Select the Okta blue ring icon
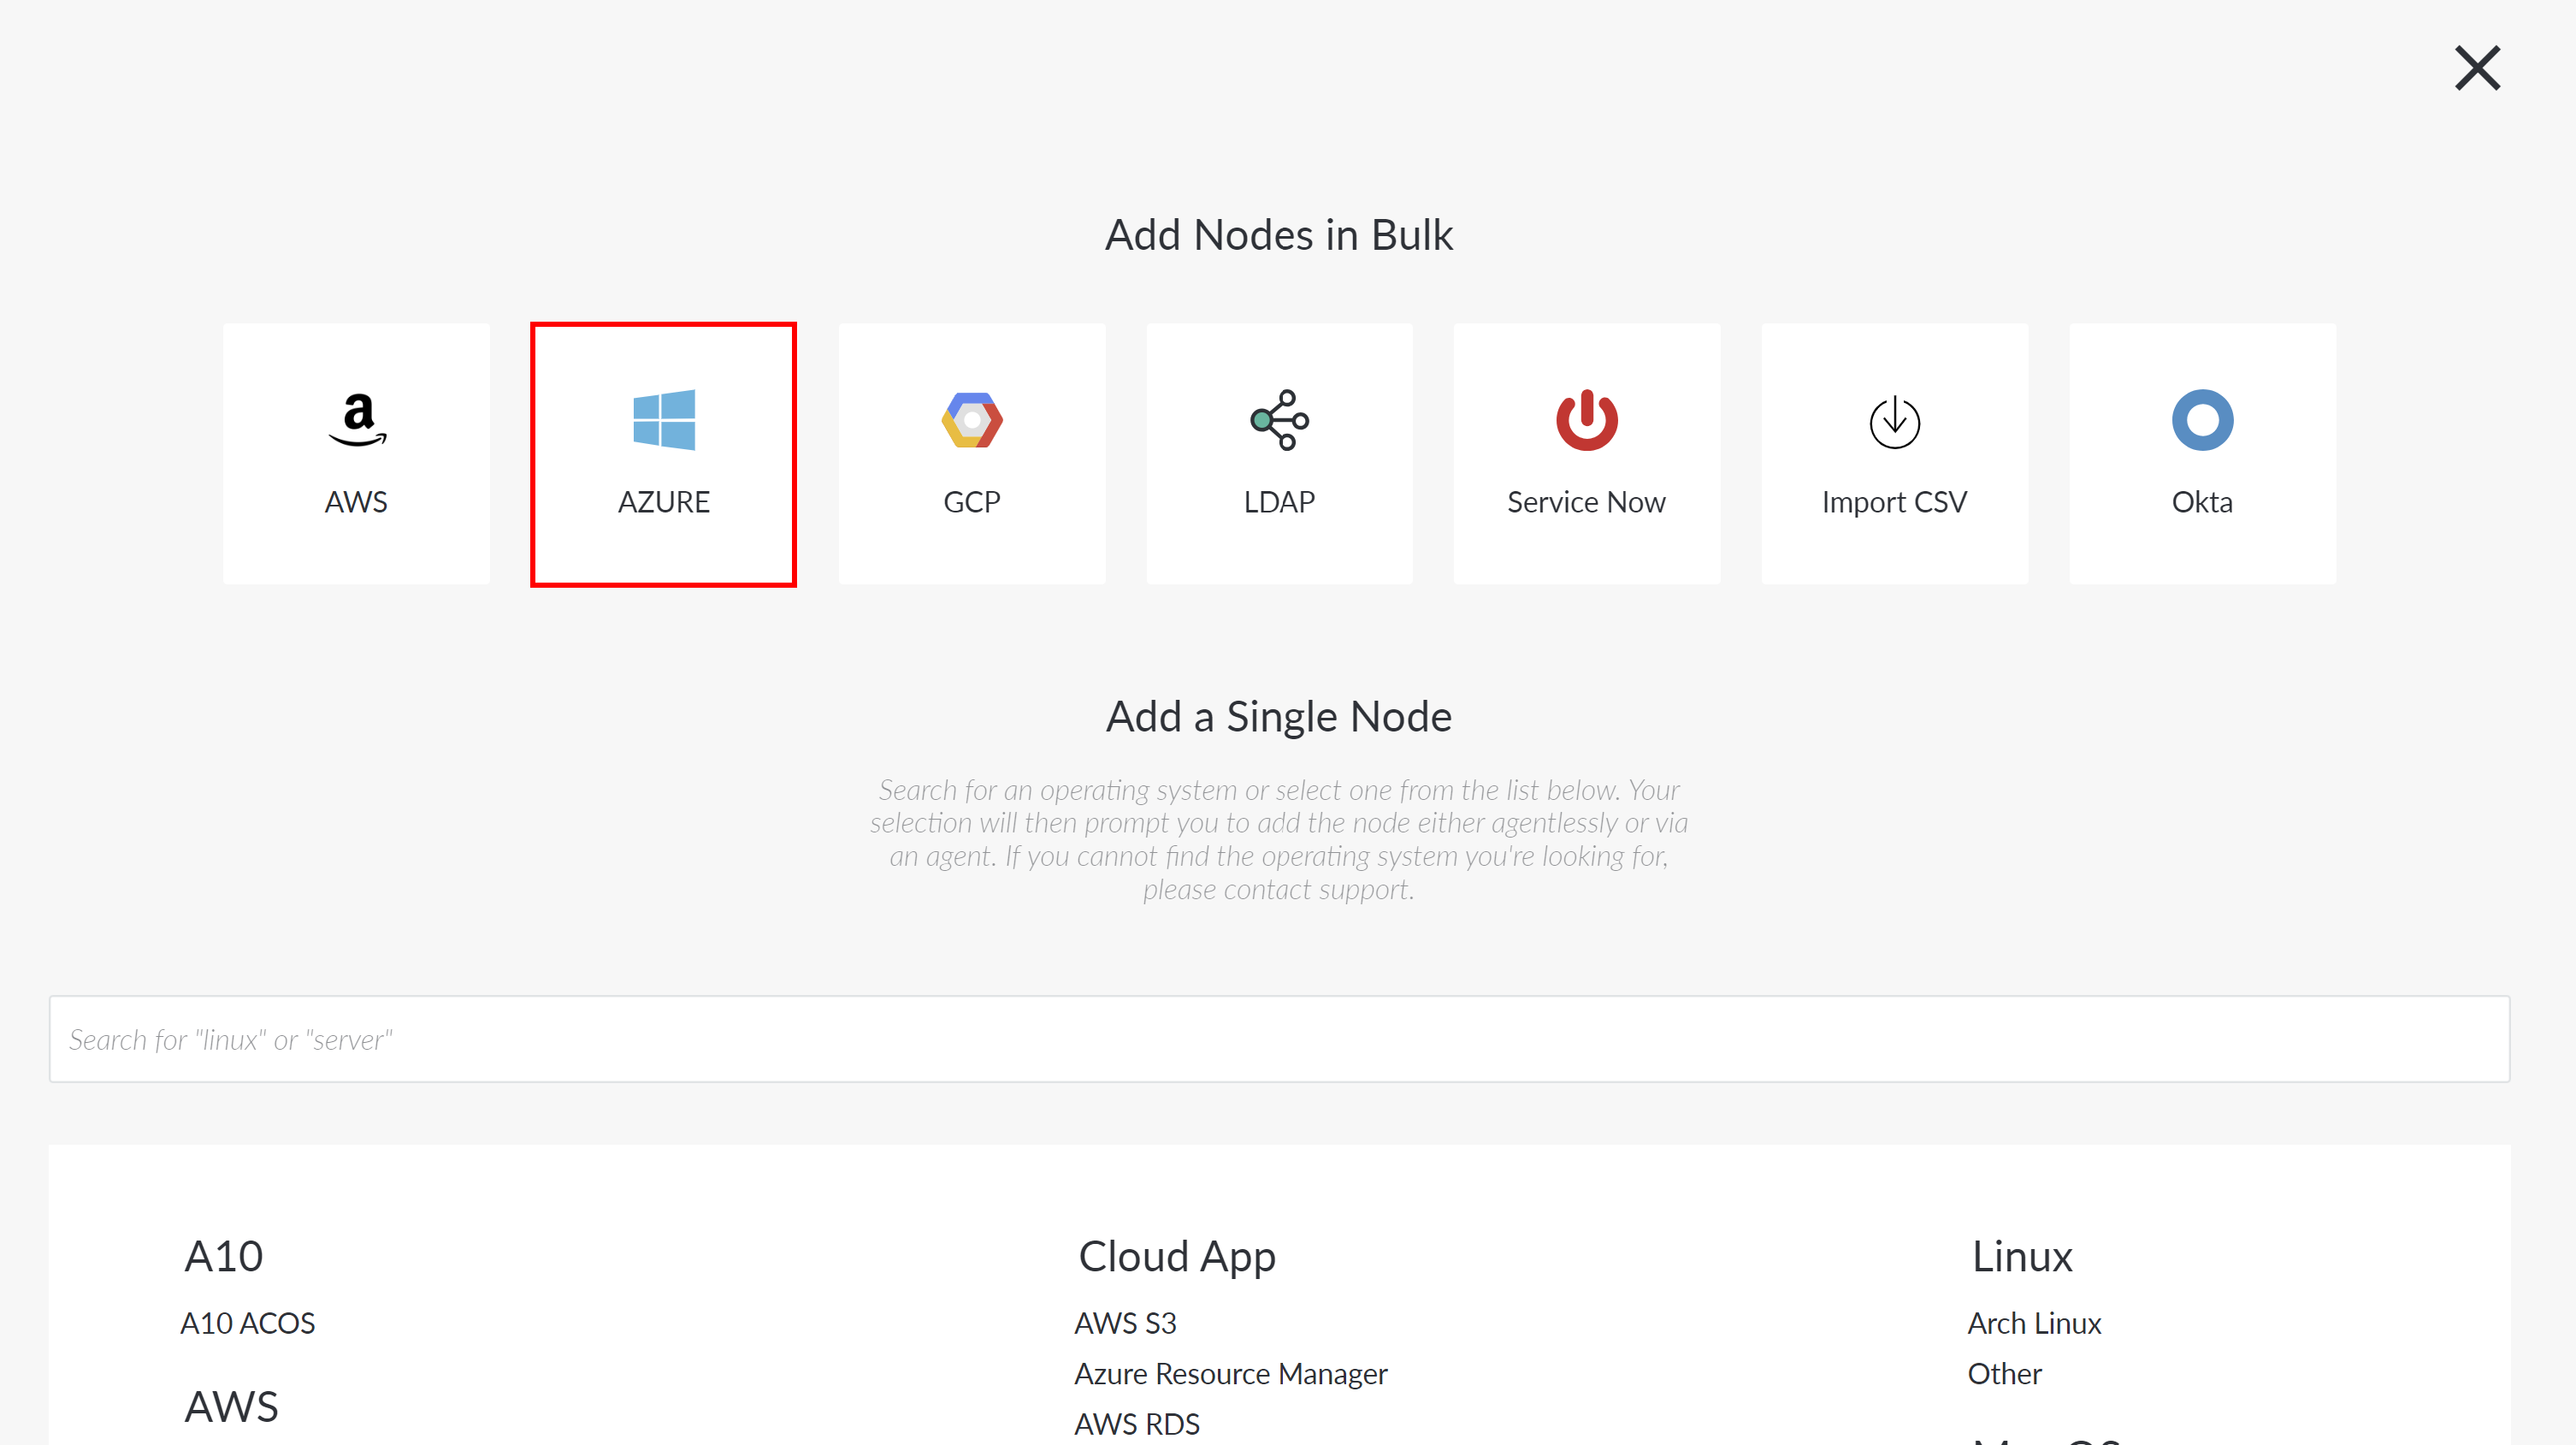 point(2203,420)
